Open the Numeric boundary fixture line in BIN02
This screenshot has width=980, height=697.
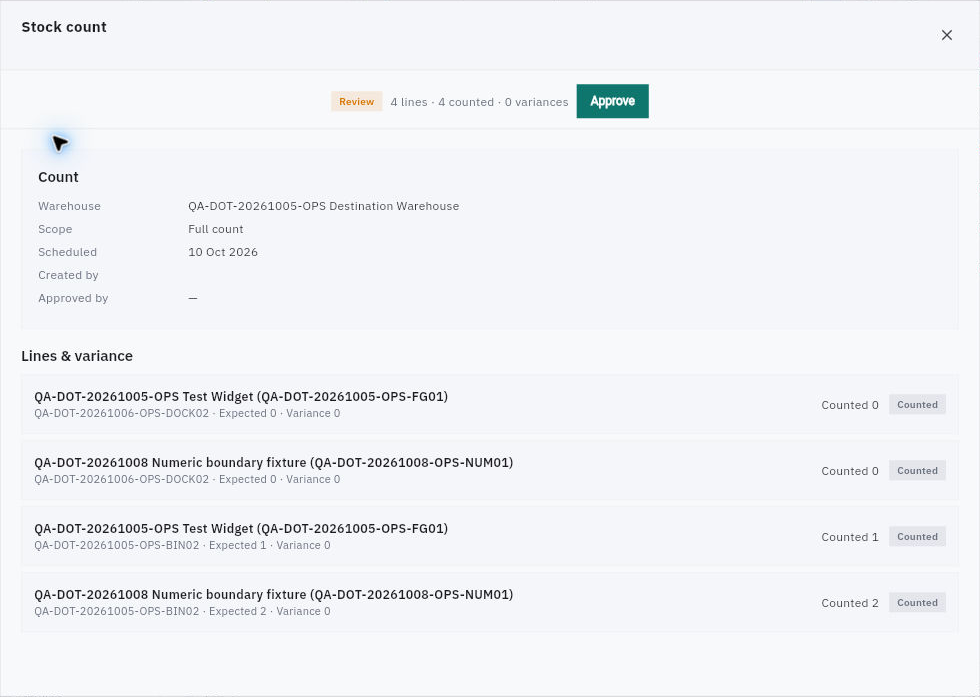tap(489, 603)
